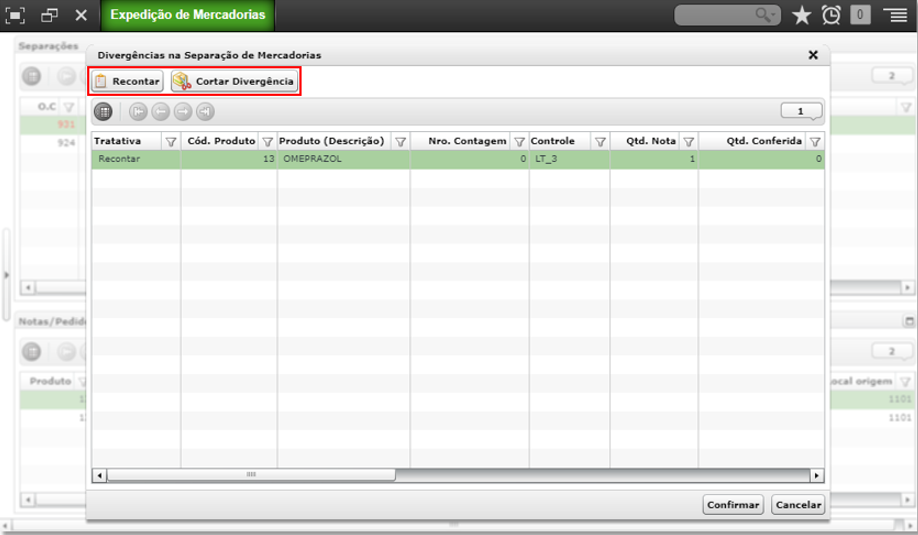918x535 pixels.
Task: Go to next record arrow icon
Action: click(x=183, y=112)
